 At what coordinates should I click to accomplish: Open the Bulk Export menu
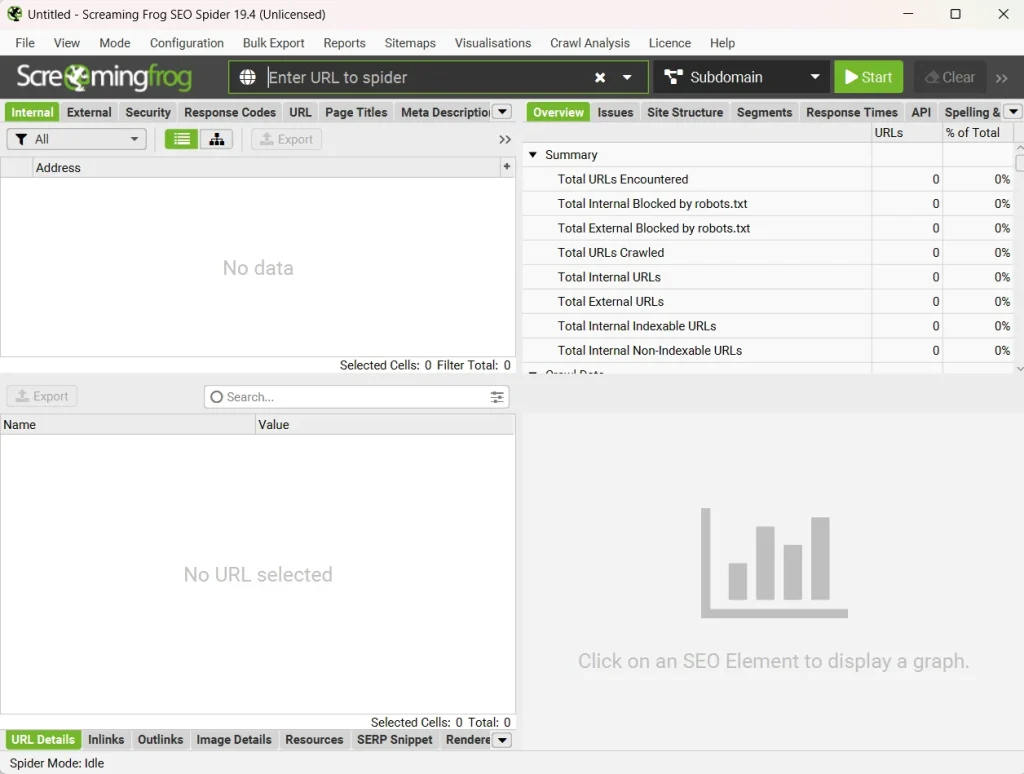274,42
